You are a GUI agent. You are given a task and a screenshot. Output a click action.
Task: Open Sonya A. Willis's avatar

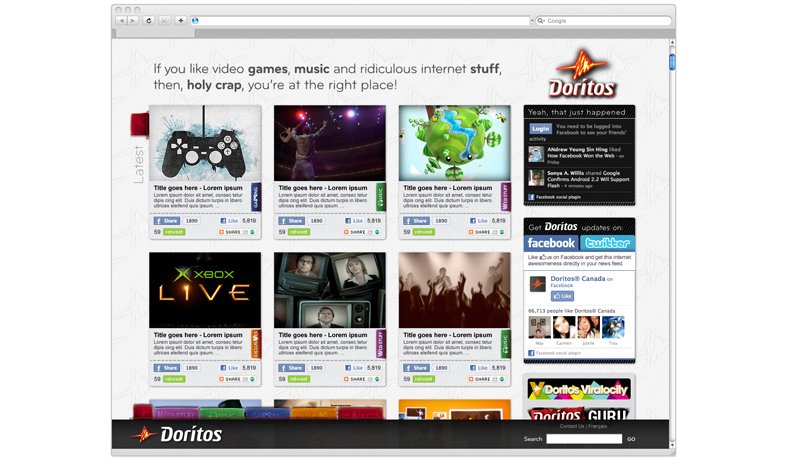pos(536,178)
